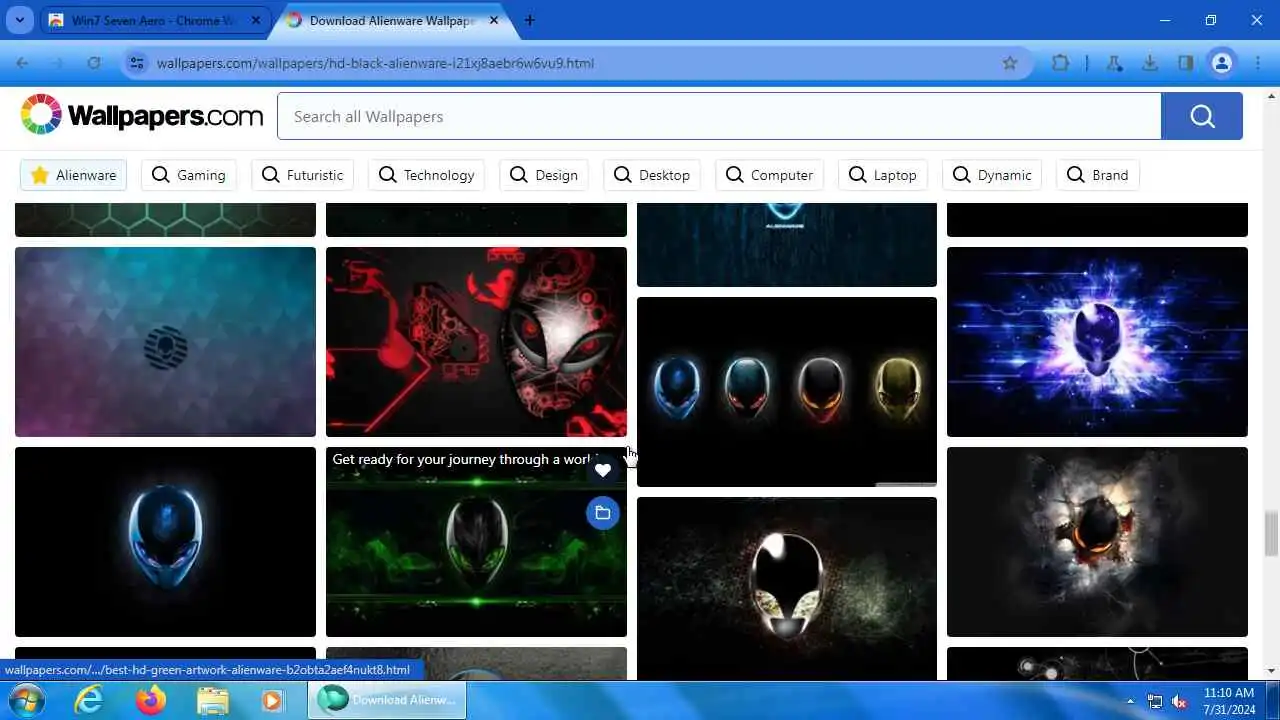
Task: Open the Chrome three-dot menu
Action: pyautogui.click(x=1258, y=63)
